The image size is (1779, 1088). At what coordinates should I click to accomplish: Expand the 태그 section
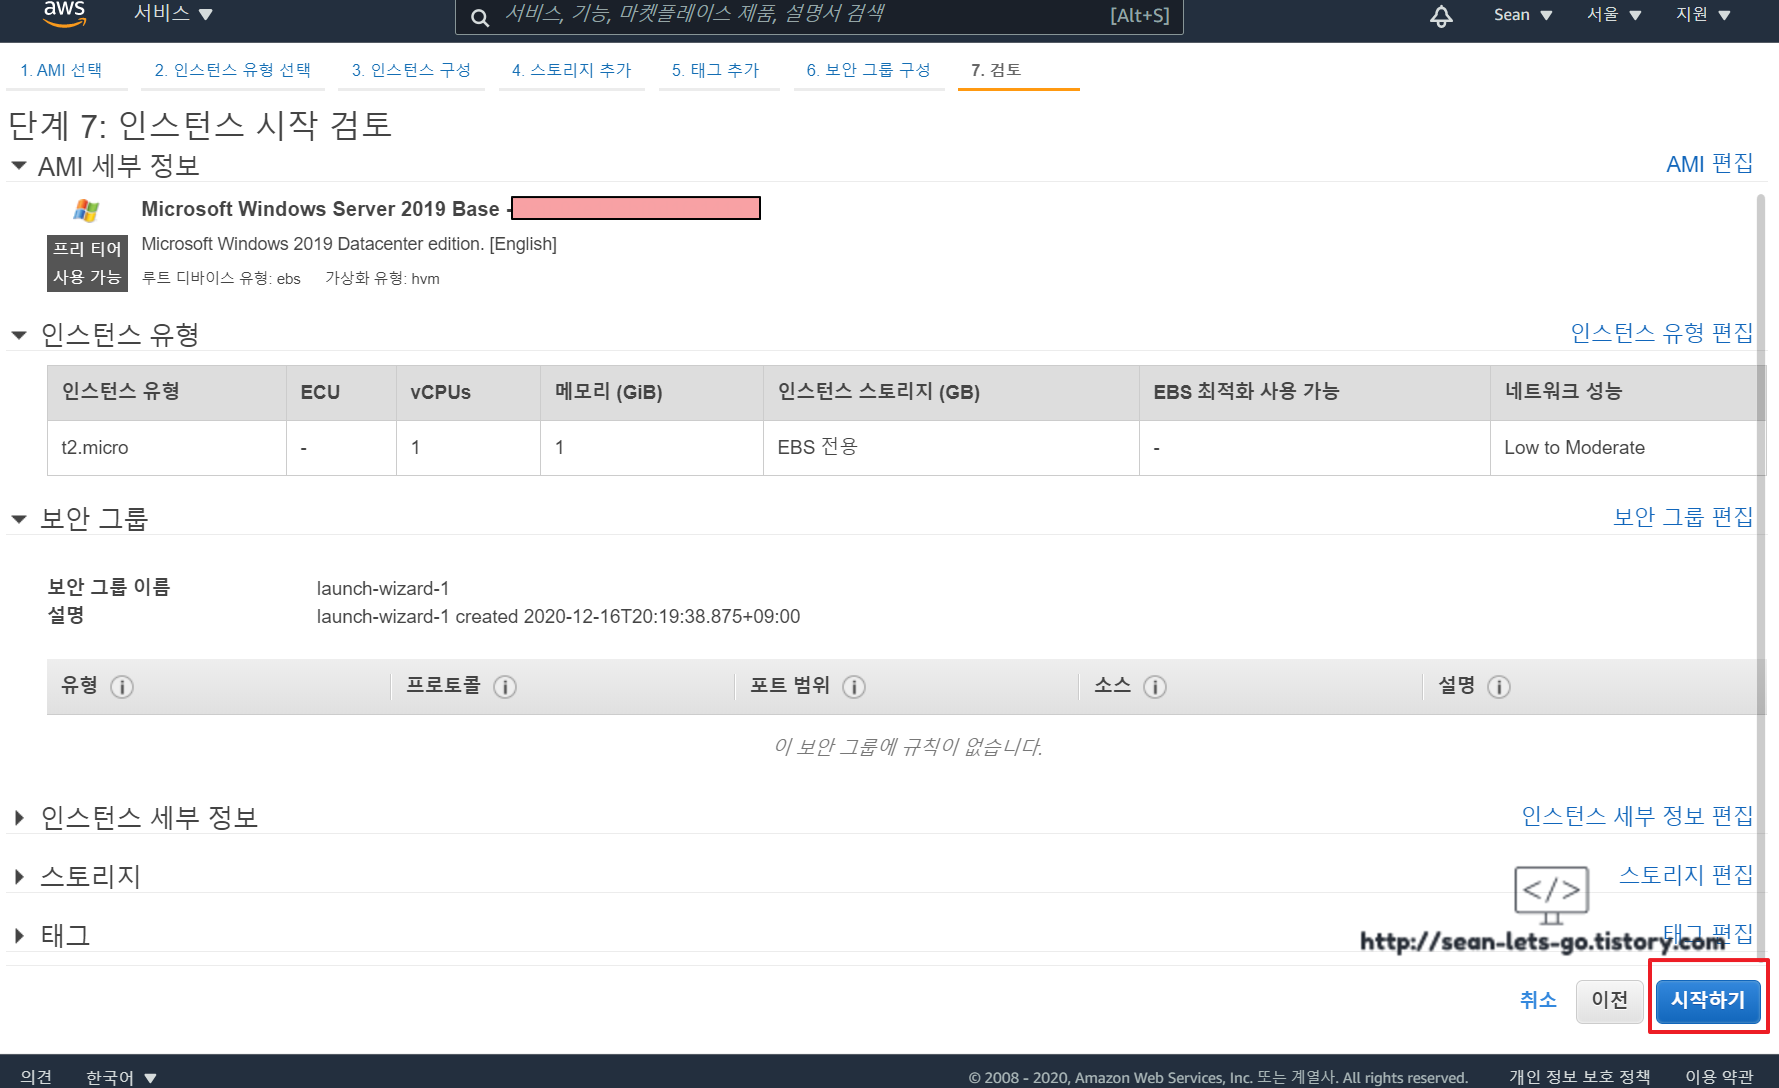[19, 936]
